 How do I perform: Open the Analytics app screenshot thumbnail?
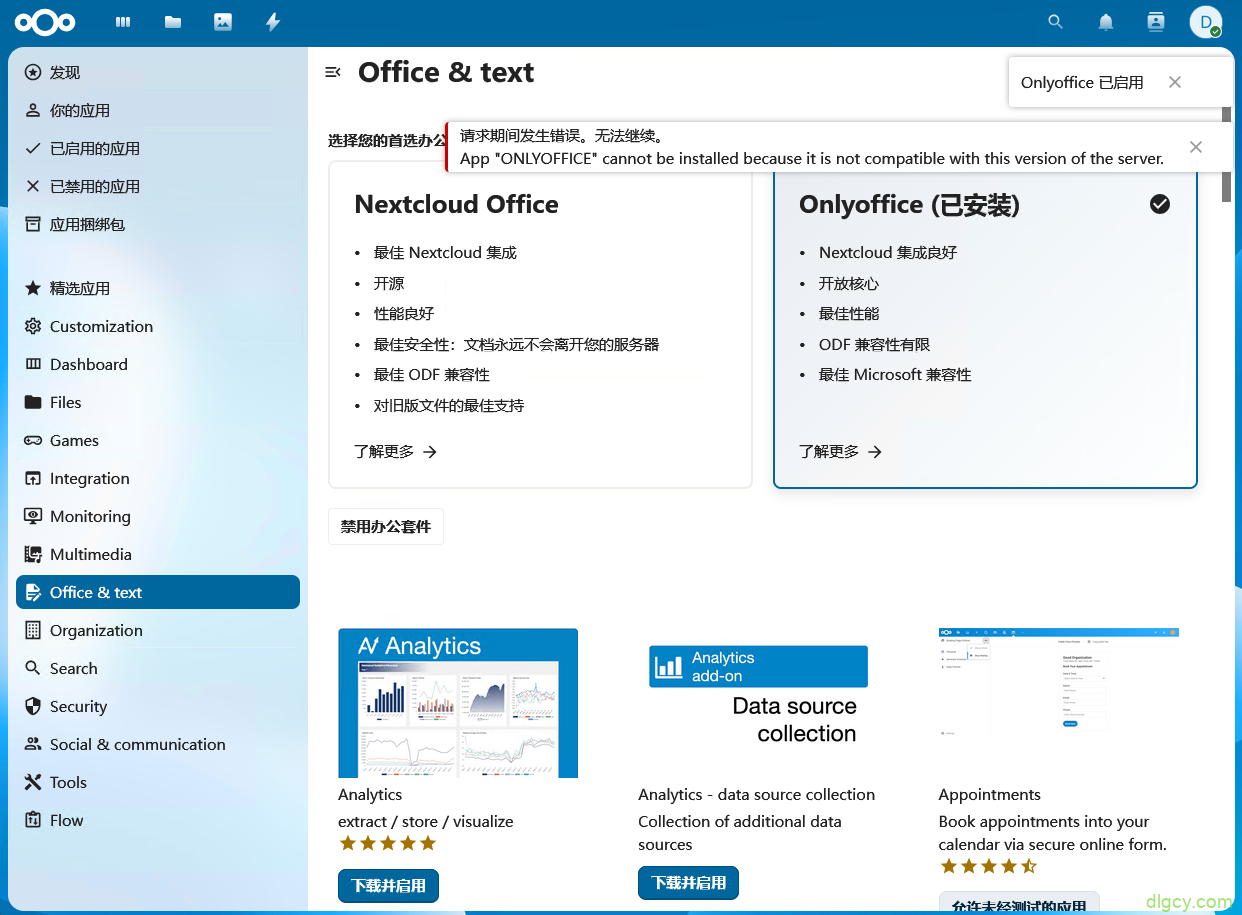click(x=458, y=703)
